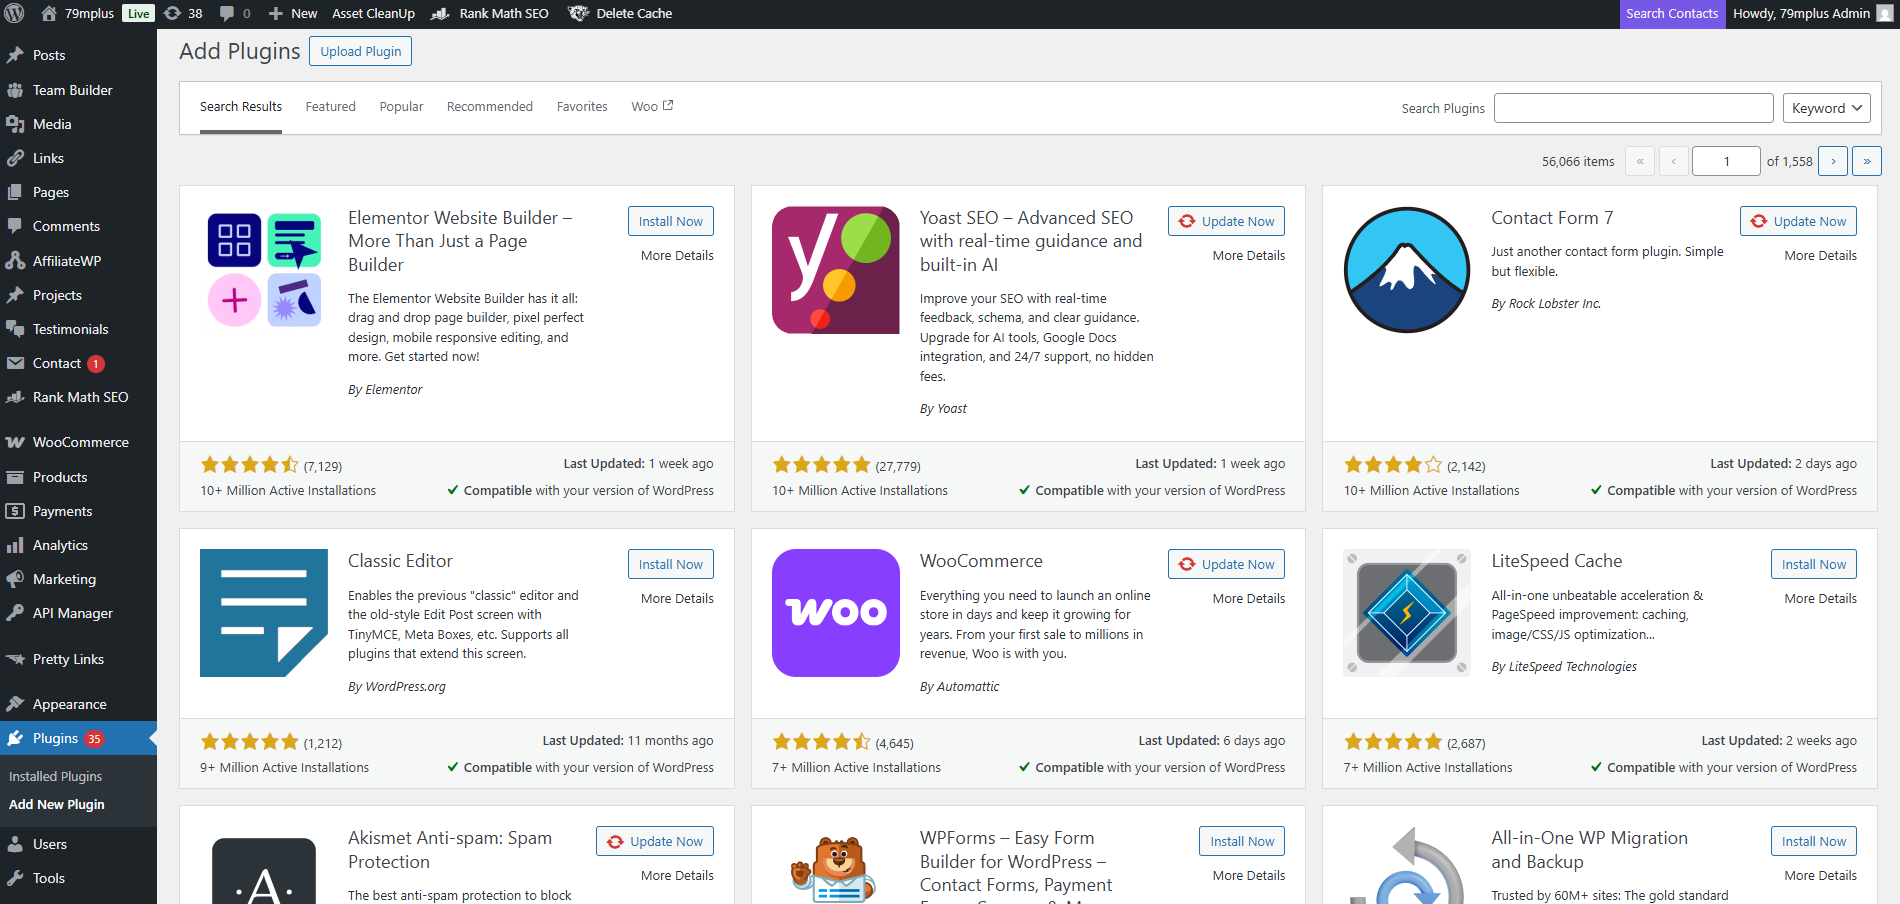
Task: Install the Classic Editor plugin
Action: point(670,563)
